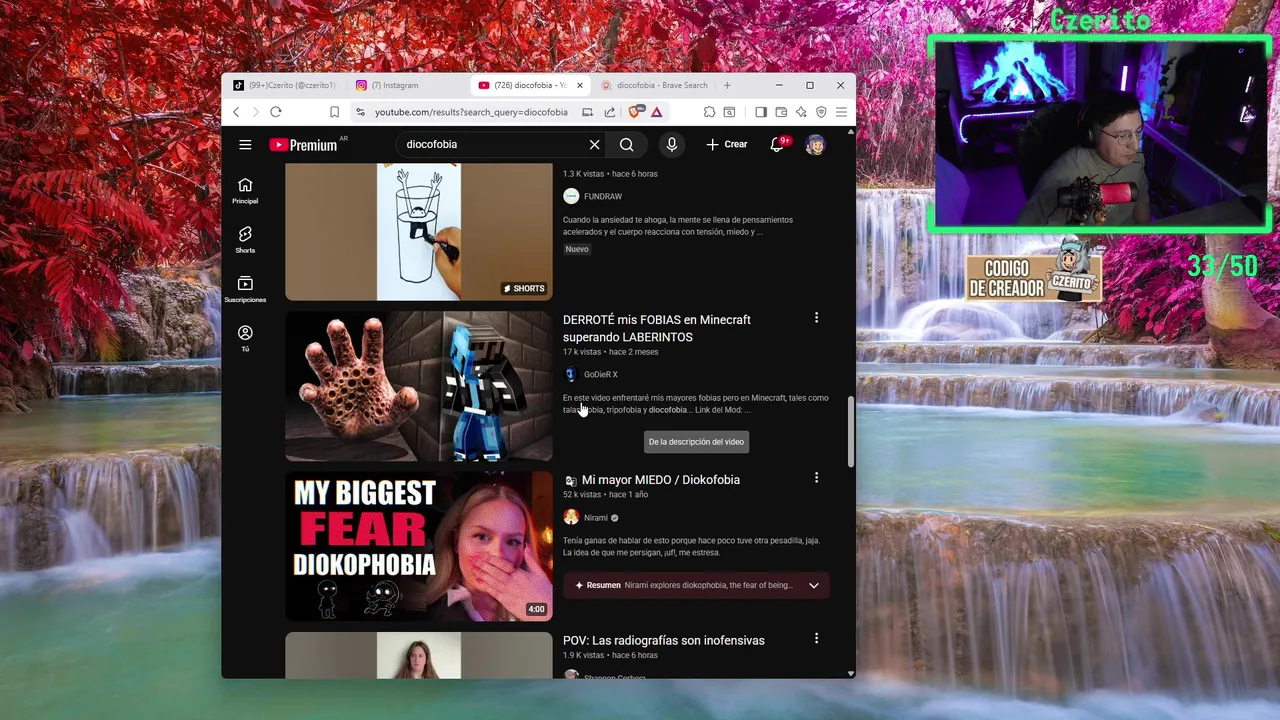Clear the search box with the X icon
Screen dimensions: 1280x720
click(x=594, y=145)
